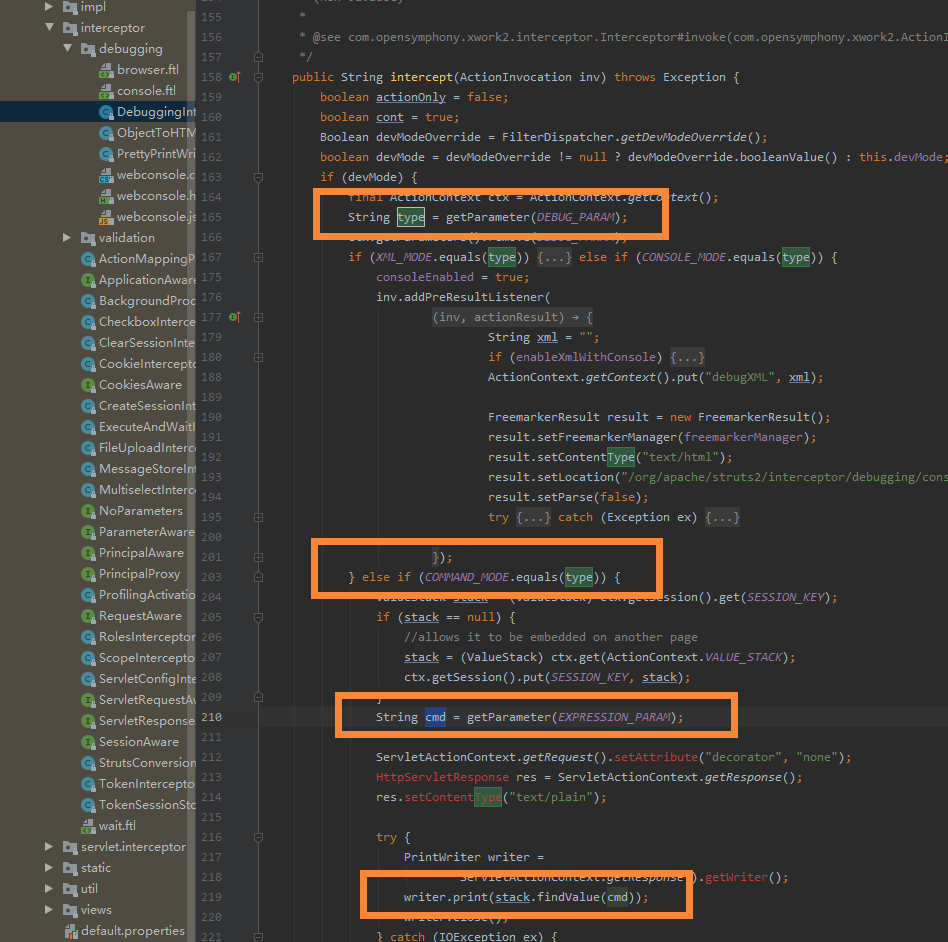Click the JavaScript file icon of webconsole.js
This screenshot has height=942, width=948.
pos(106,216)
